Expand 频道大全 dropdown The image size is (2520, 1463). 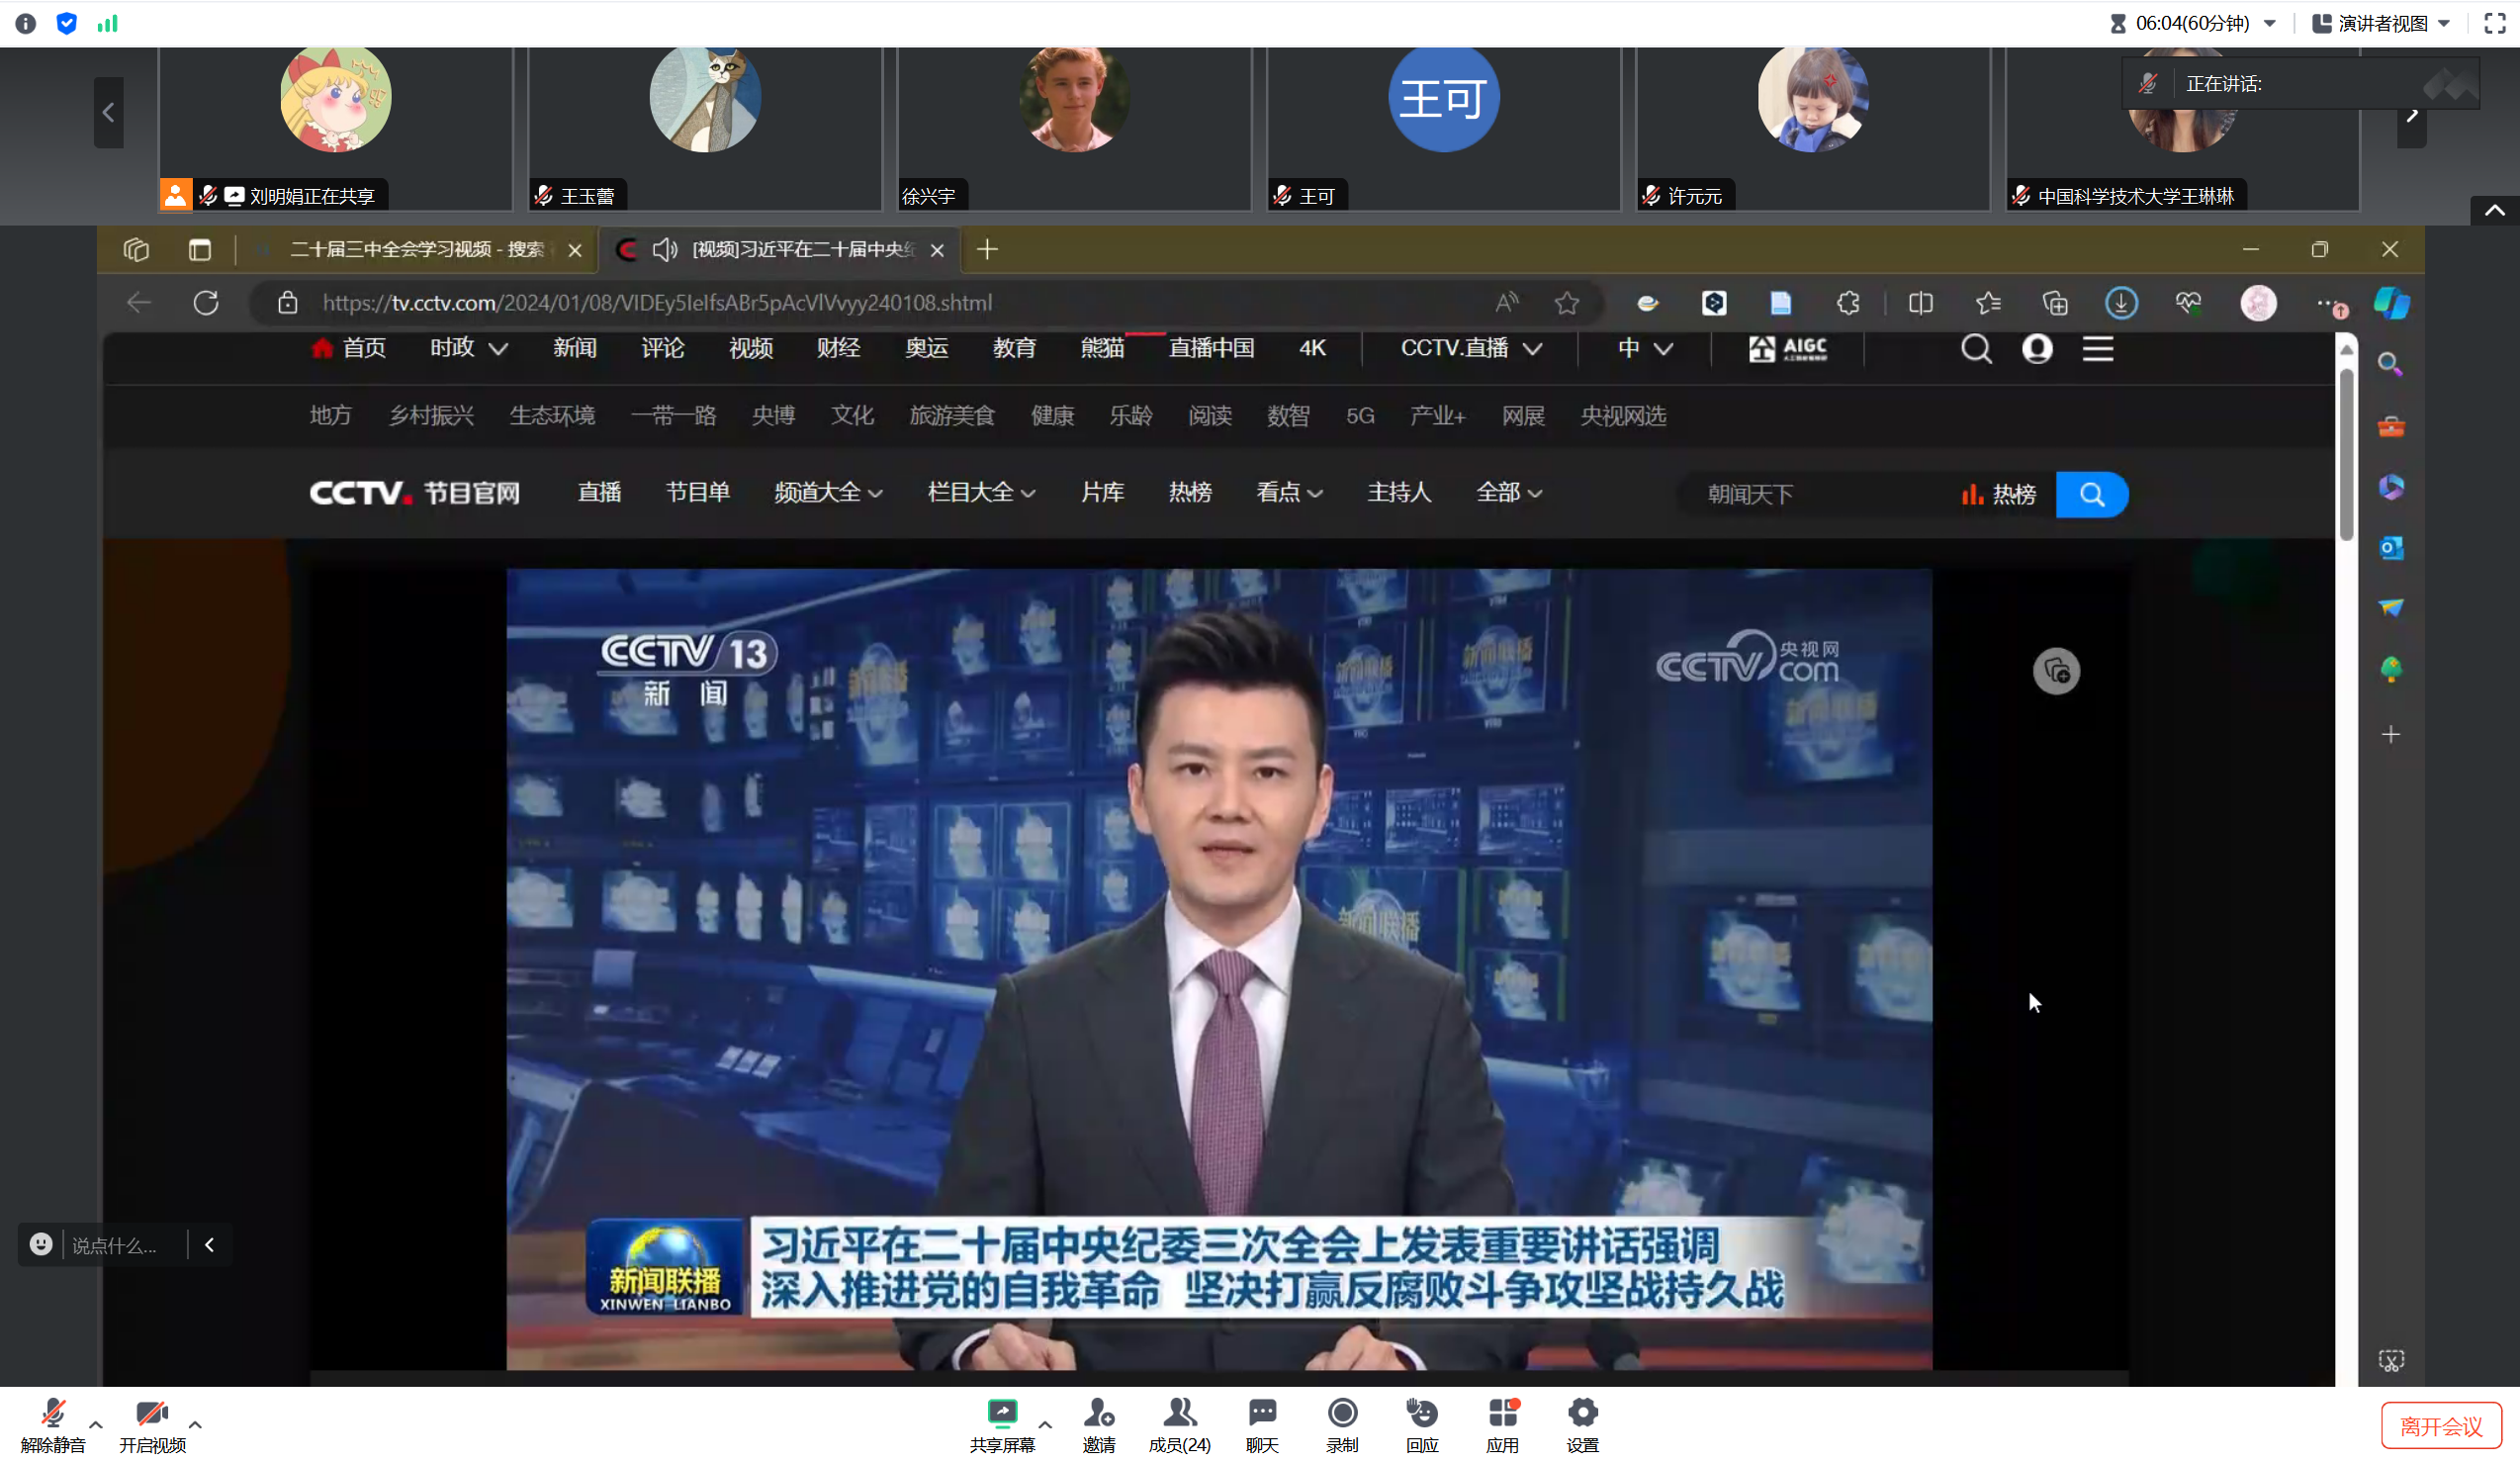[828, 492]
